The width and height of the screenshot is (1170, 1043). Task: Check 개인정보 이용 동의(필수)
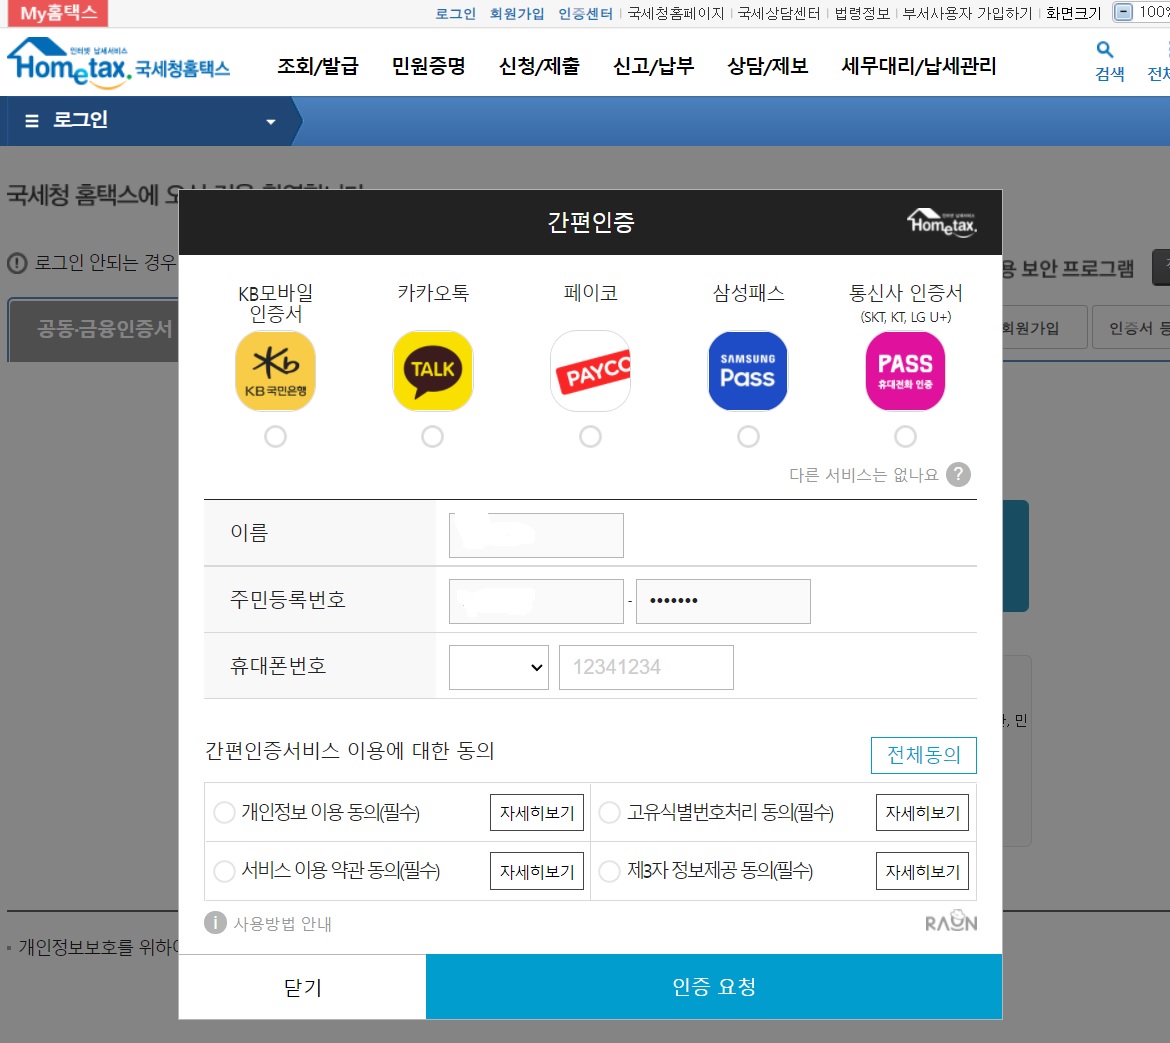(224, 812)
